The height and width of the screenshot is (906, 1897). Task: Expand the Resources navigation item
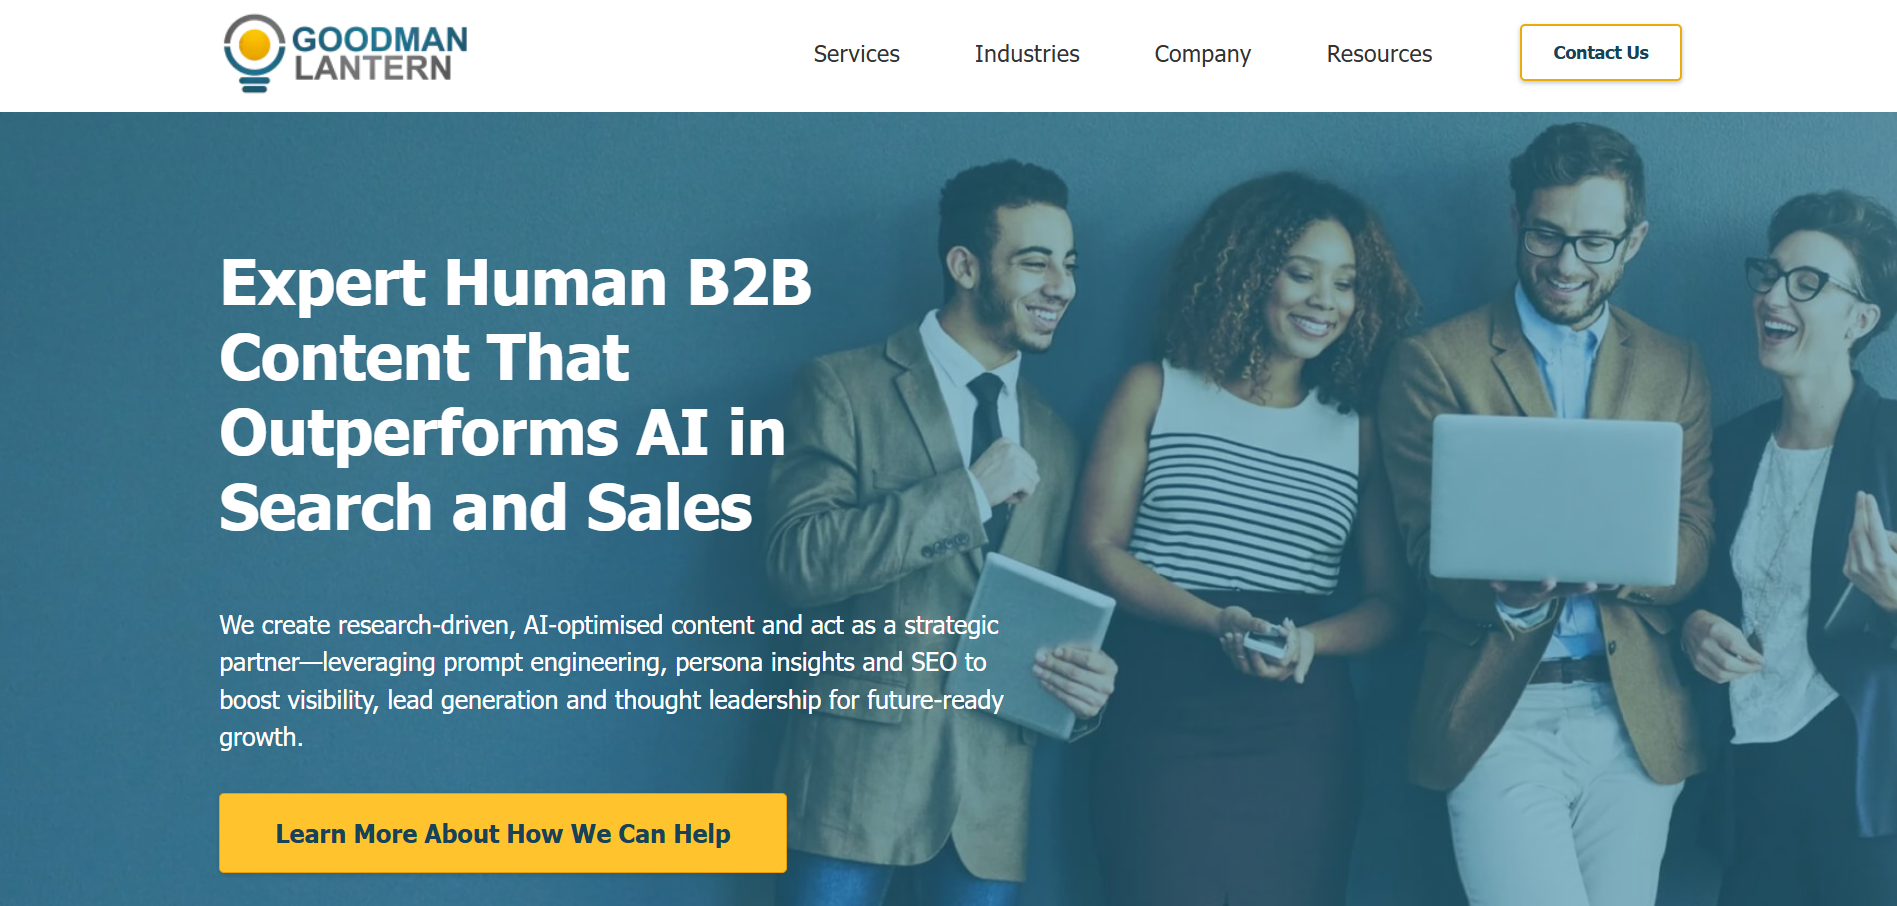[1379, 54]
